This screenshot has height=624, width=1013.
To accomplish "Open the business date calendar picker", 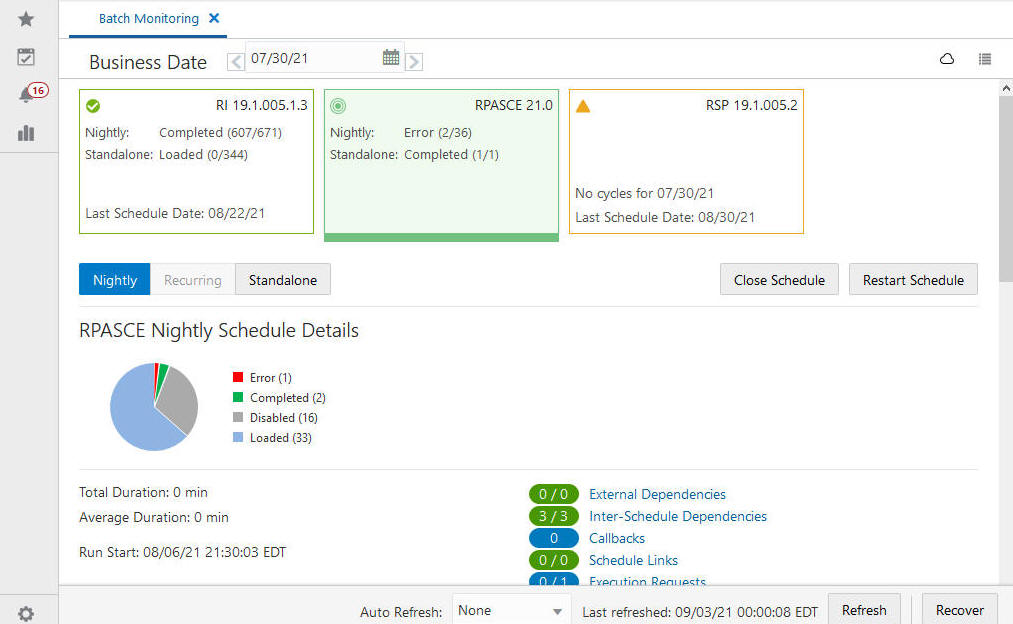I will point(391,57).
